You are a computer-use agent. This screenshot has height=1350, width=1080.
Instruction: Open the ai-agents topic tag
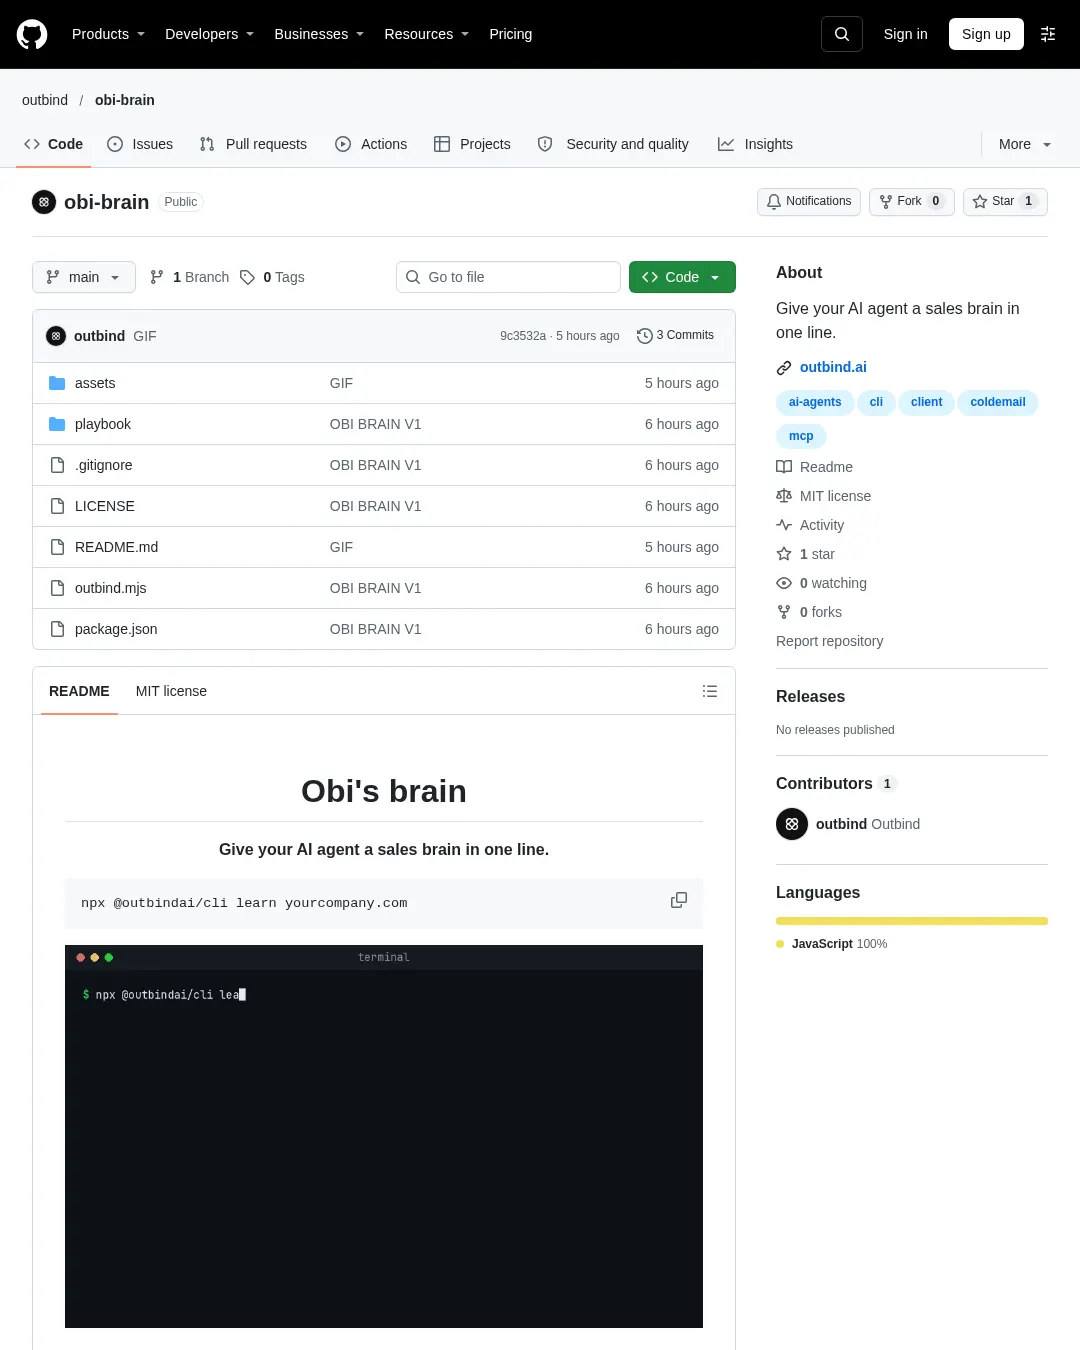pos(815,402)
